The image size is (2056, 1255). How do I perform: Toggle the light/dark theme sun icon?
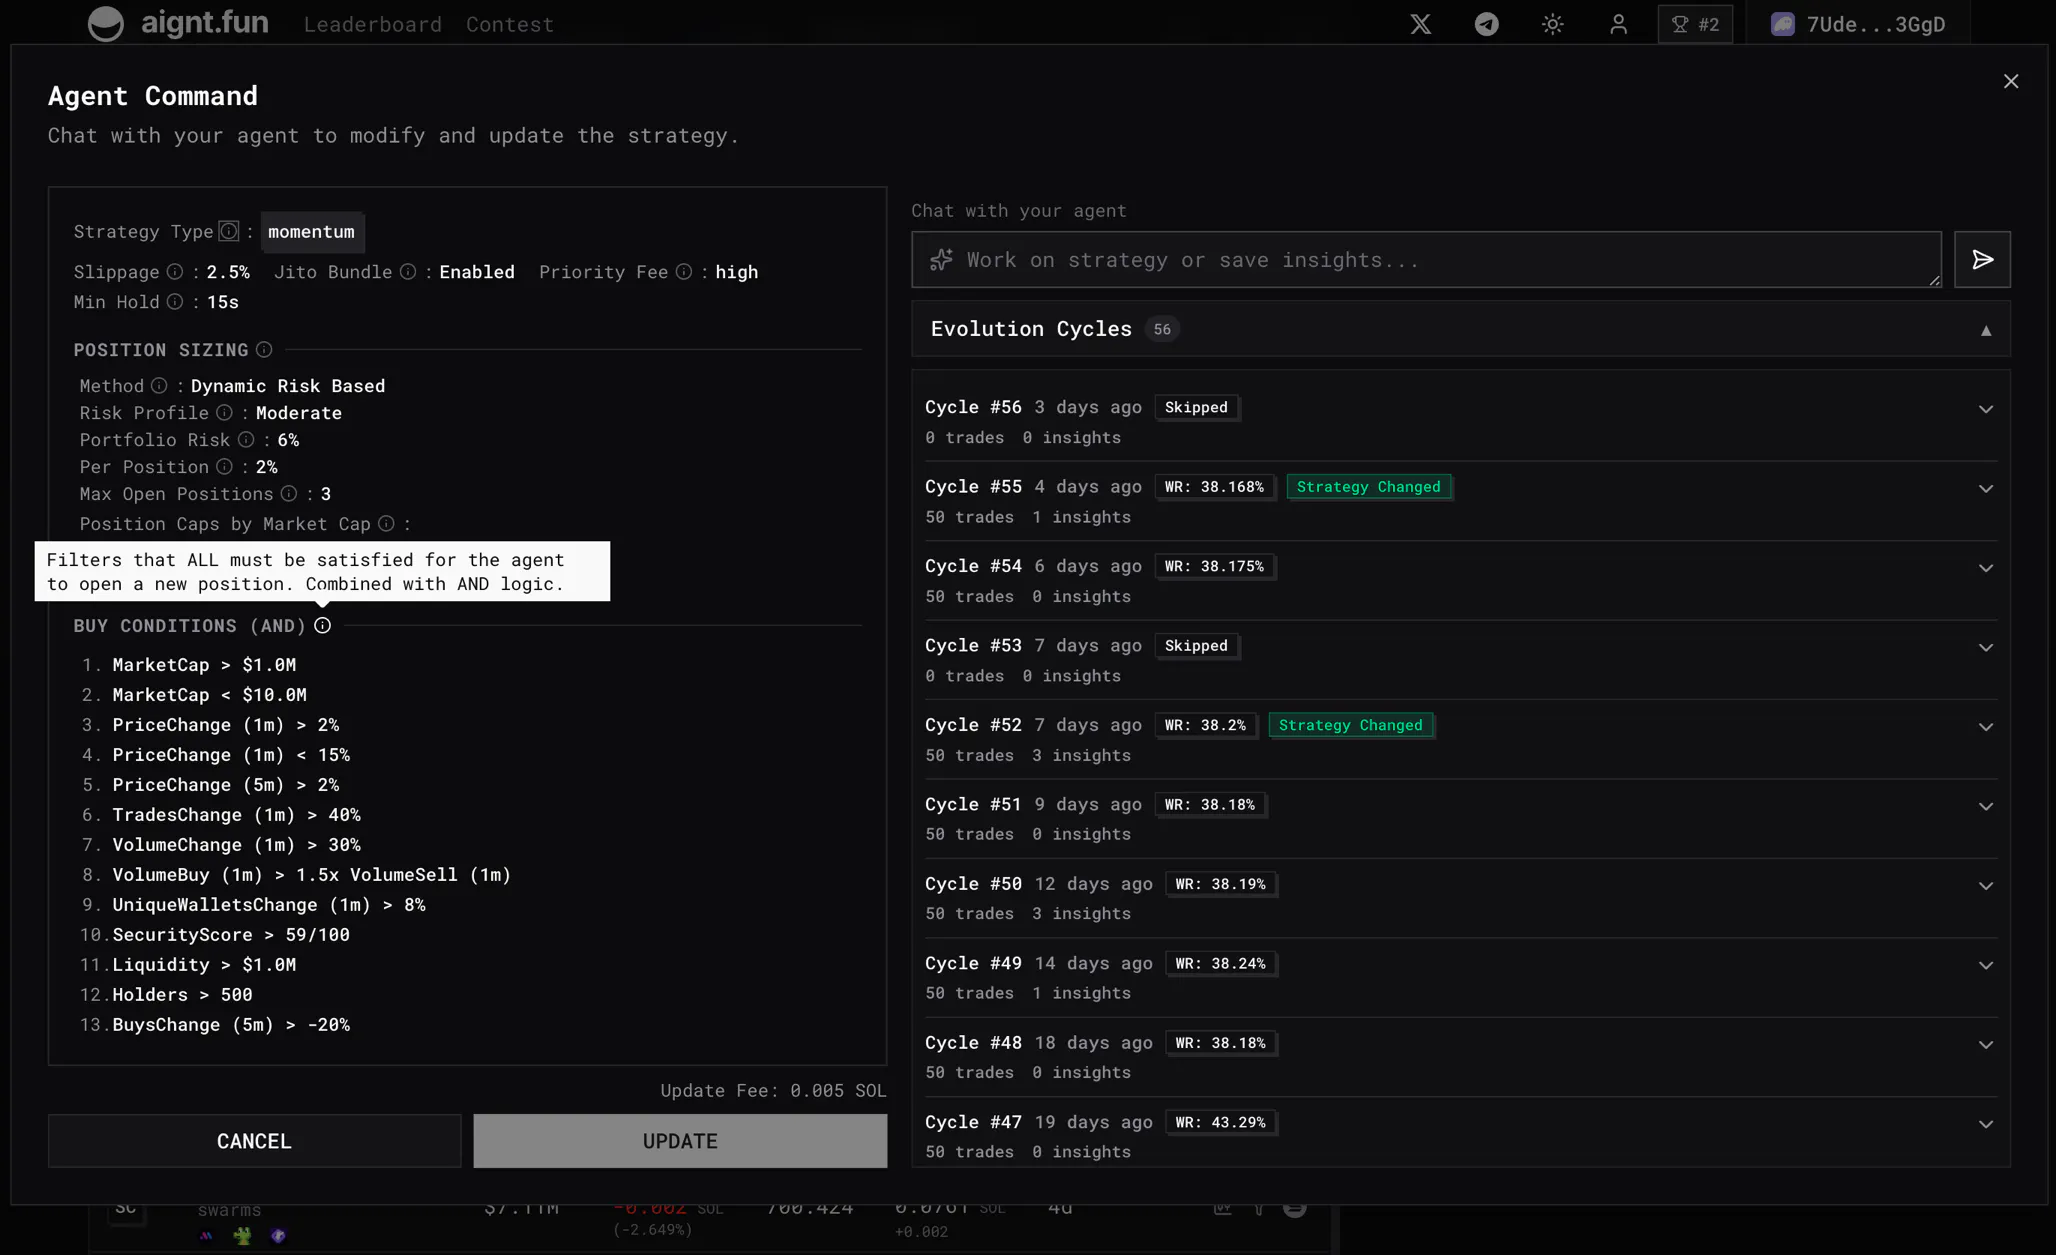point(1552,24)
